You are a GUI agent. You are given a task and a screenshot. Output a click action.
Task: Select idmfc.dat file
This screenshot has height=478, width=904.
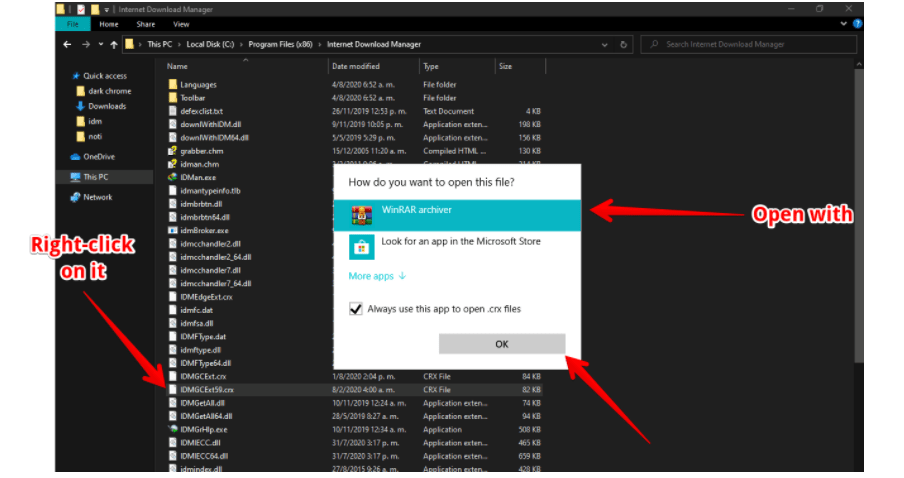(197, 310)
